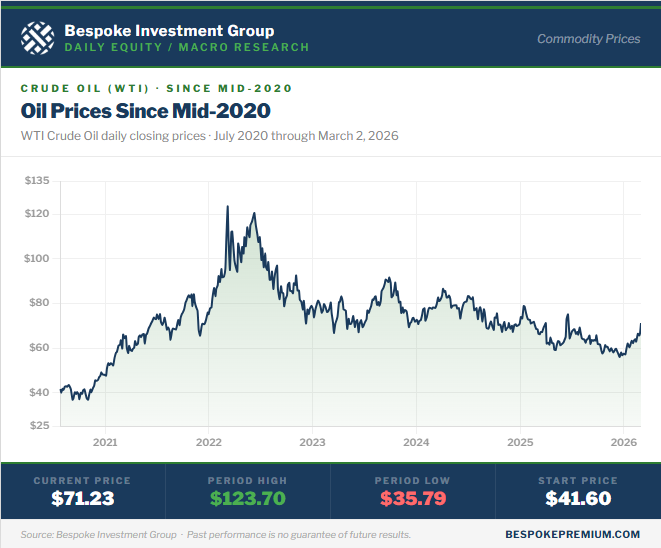661x548 pixels.
Task: Select the Oil Prices Since Mid-2020 heading
Action: click(x=145, y=109)
